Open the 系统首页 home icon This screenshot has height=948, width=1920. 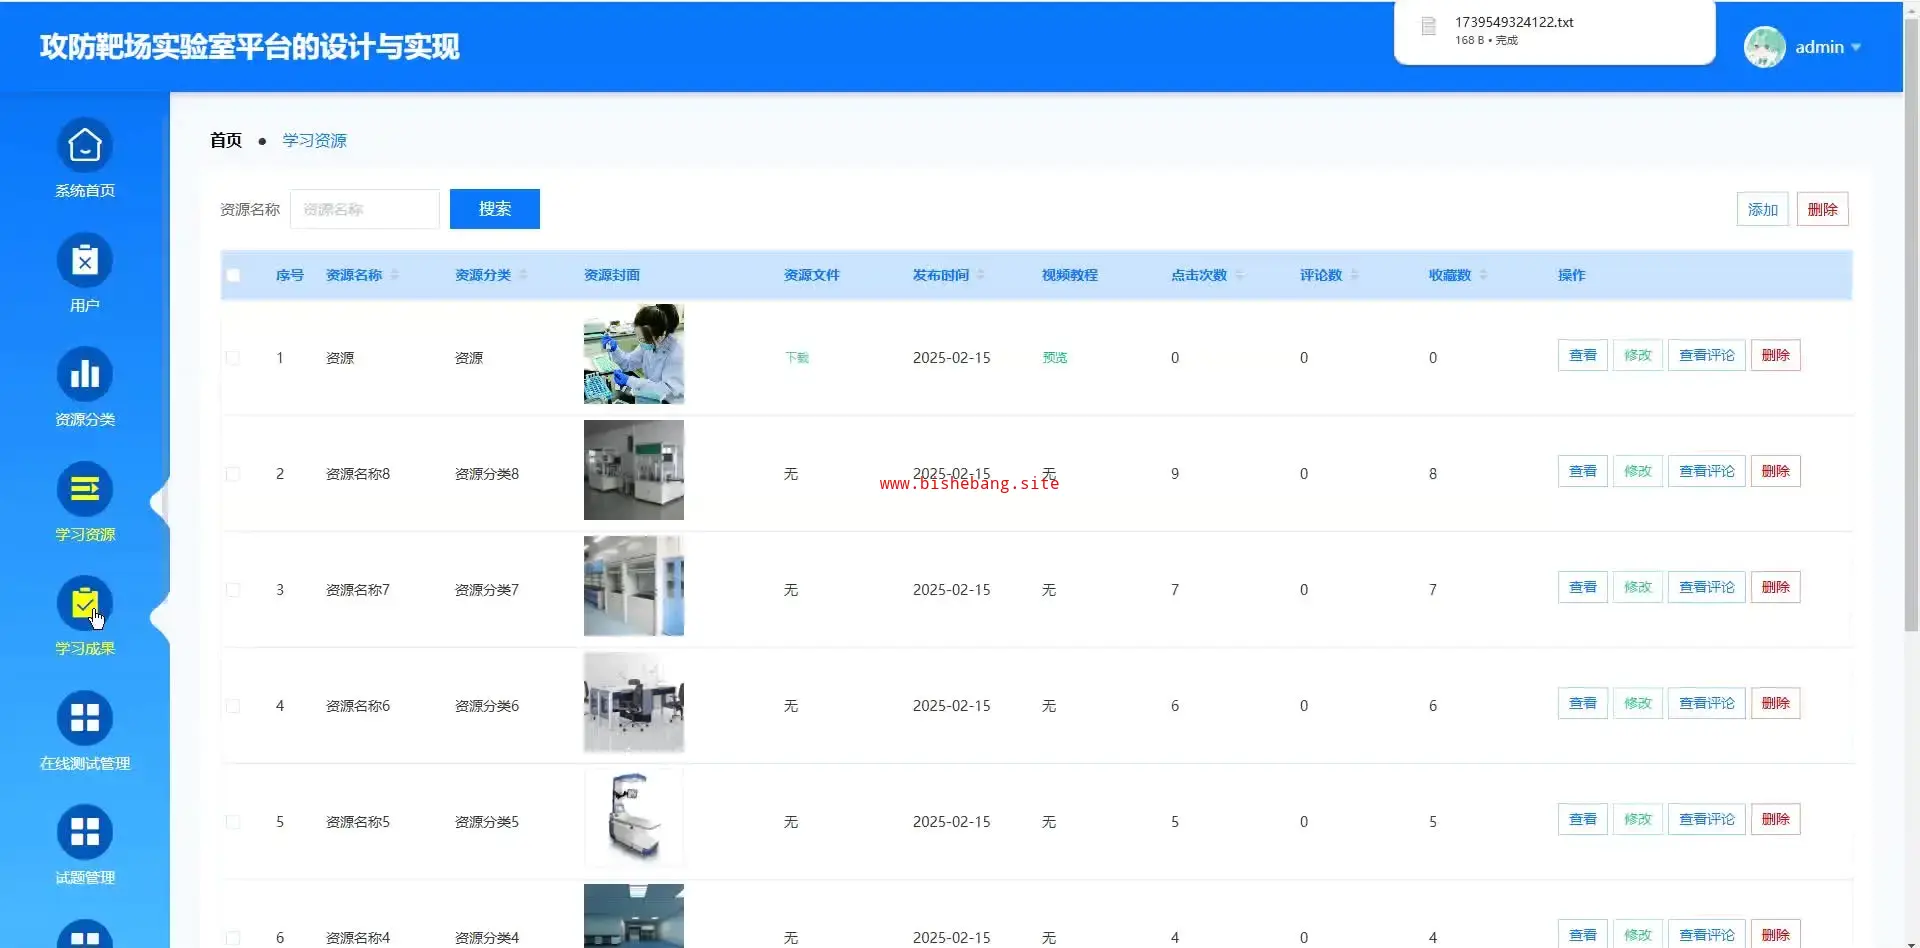pyautogui.click(x=85, y=147)
